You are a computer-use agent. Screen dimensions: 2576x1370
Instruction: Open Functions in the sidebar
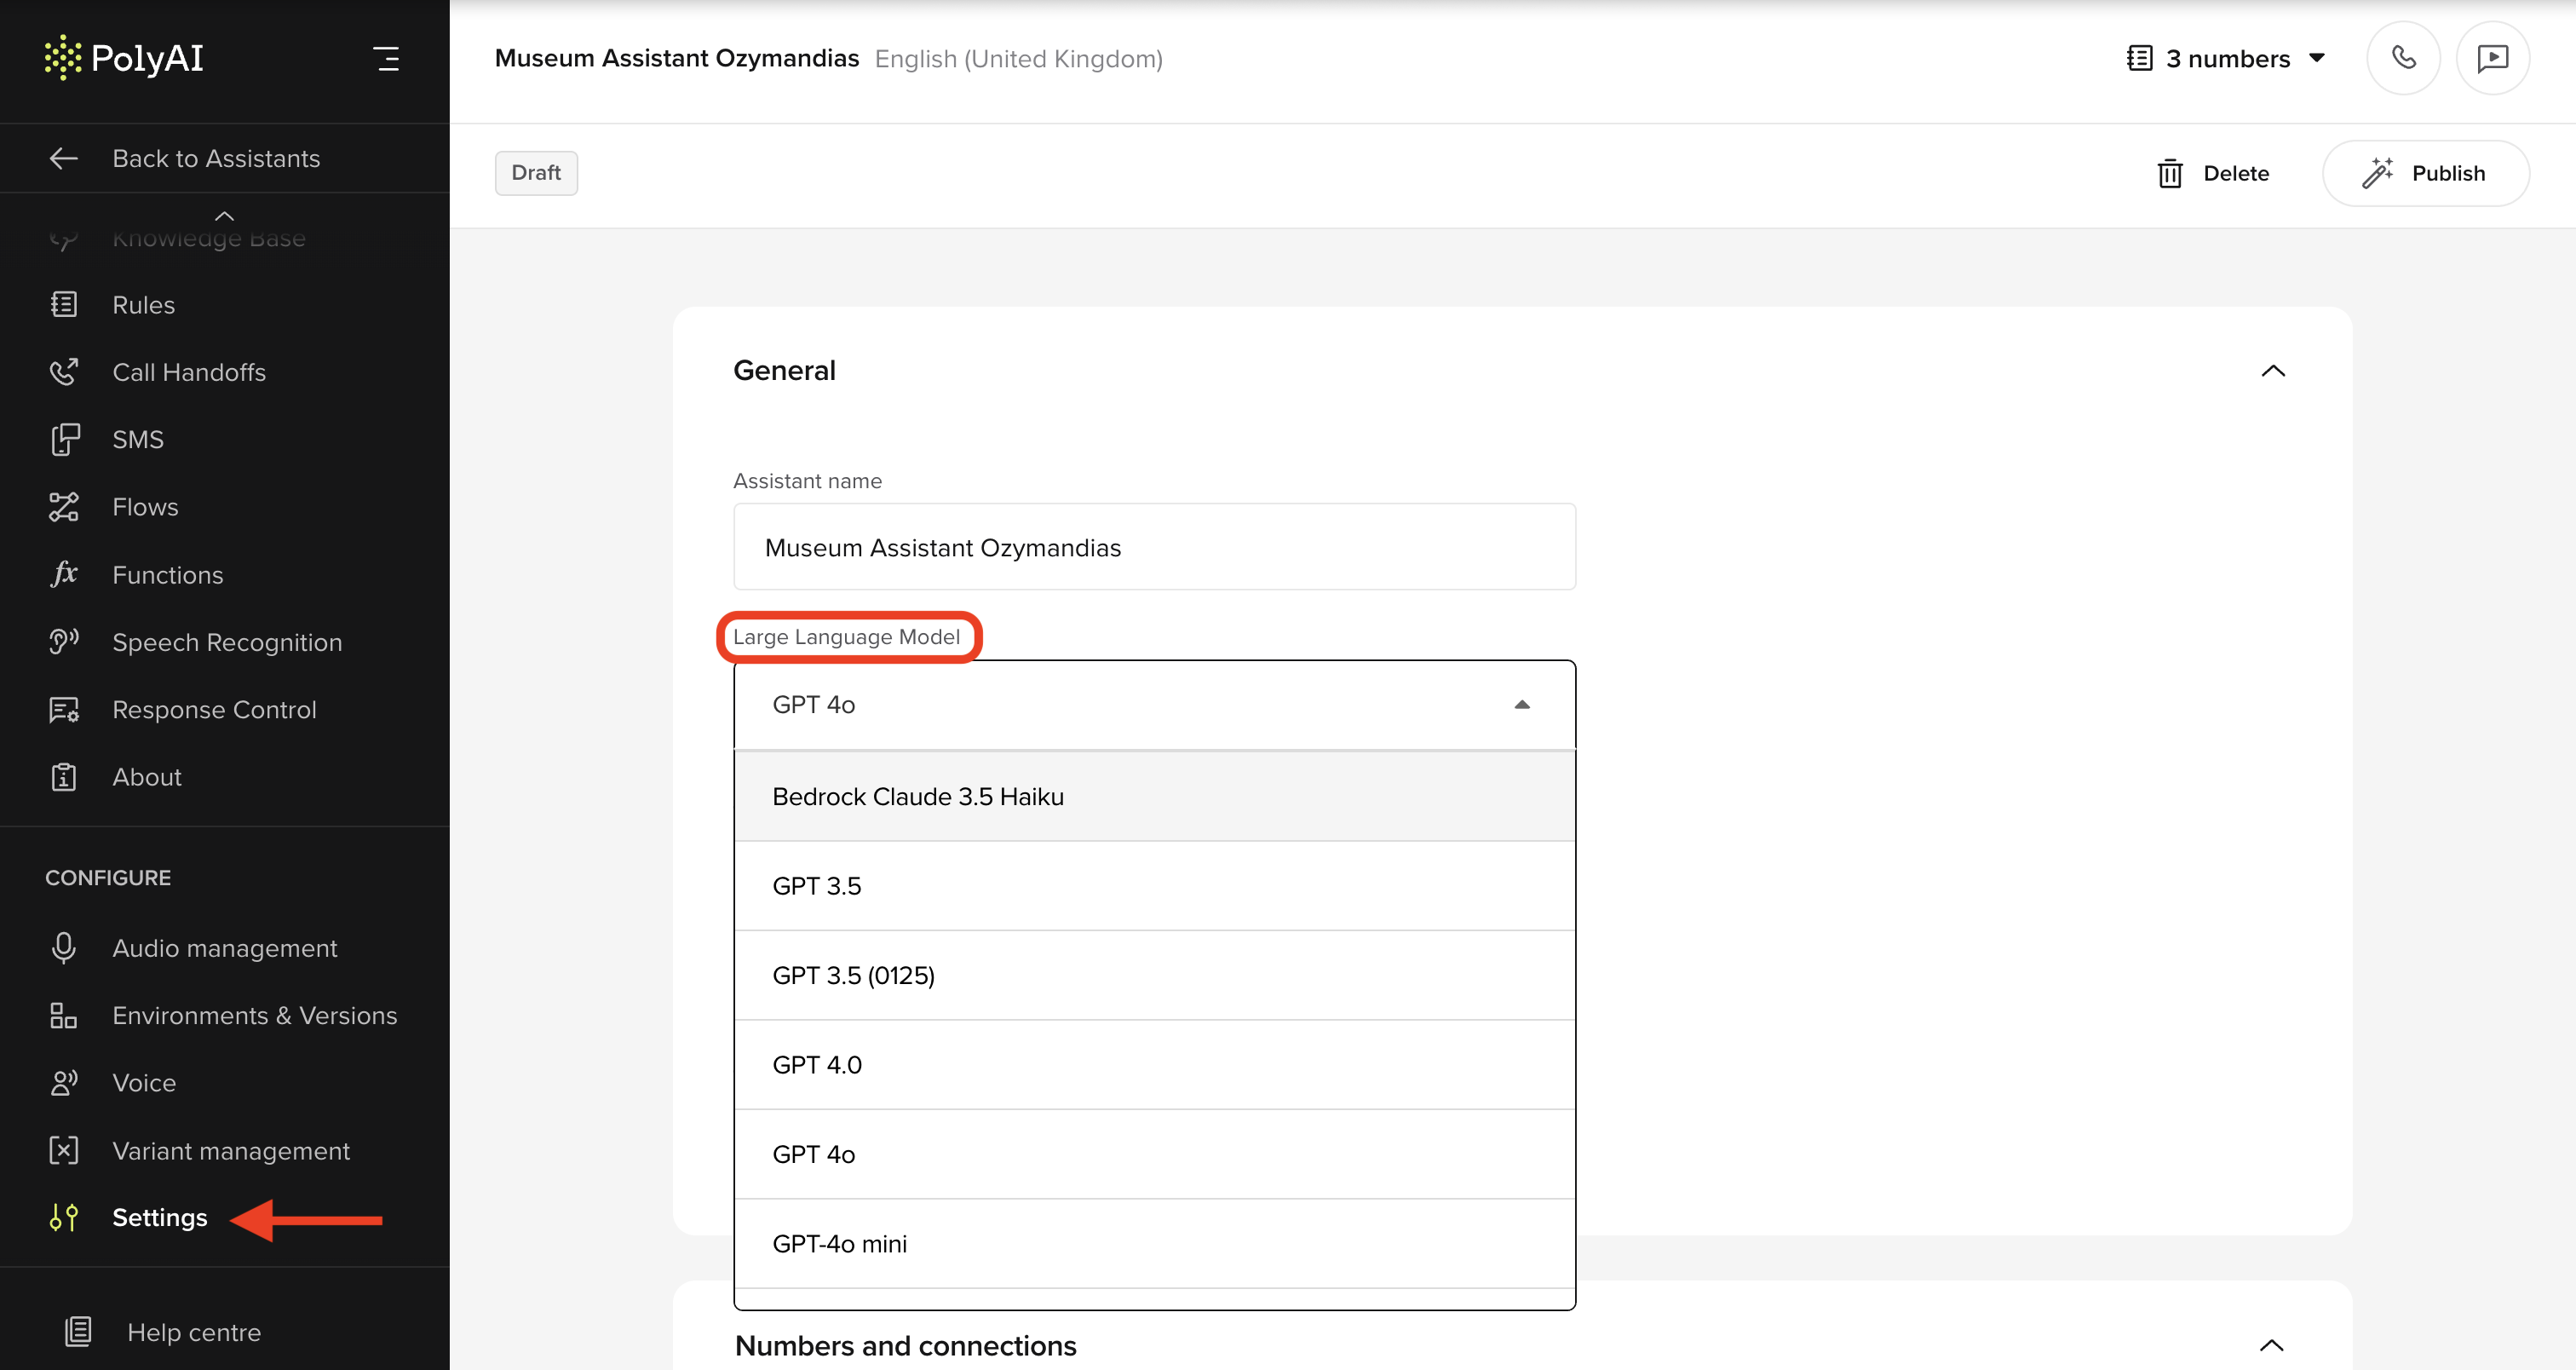(x=167, y=575)
